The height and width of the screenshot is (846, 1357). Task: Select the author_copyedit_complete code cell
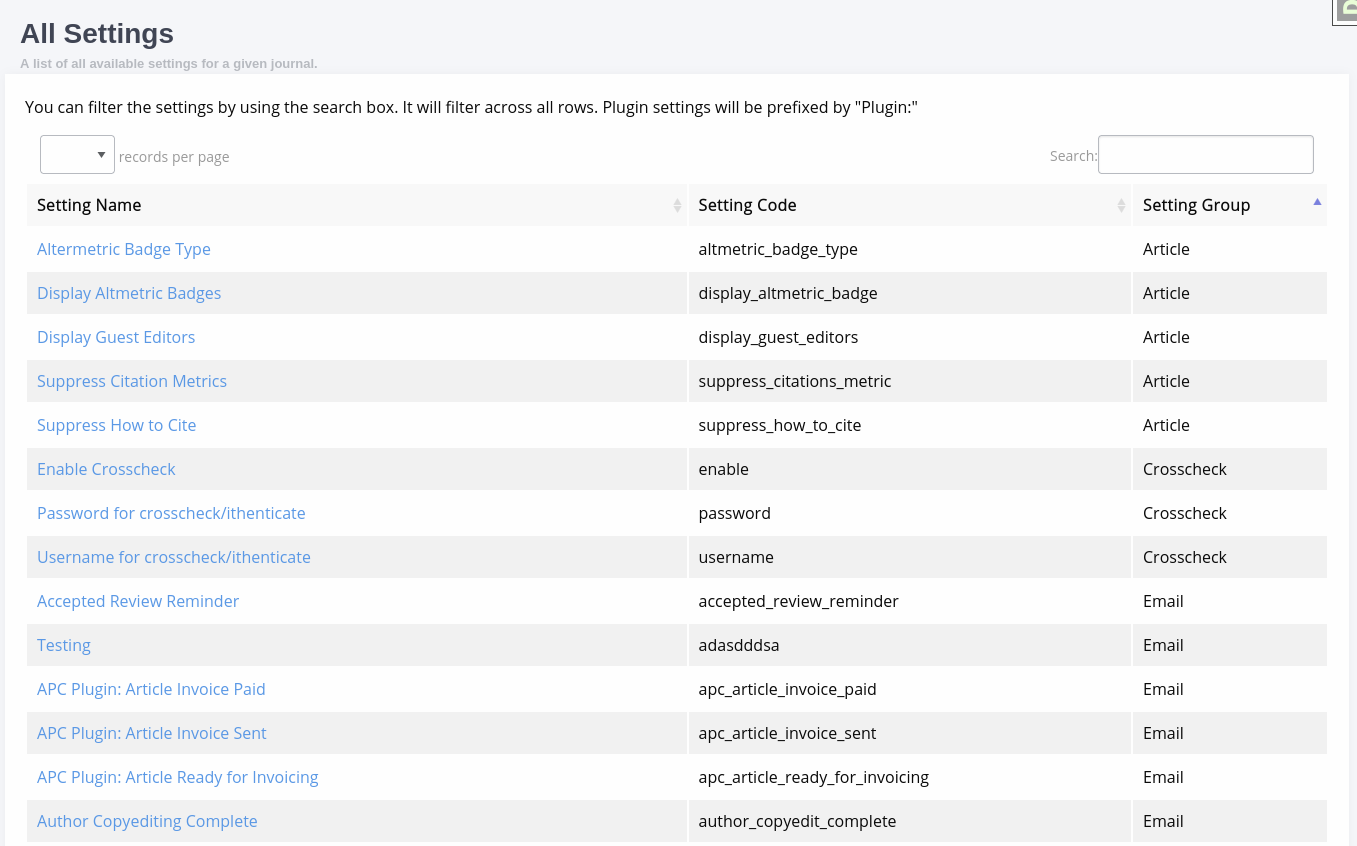[910, 821]
